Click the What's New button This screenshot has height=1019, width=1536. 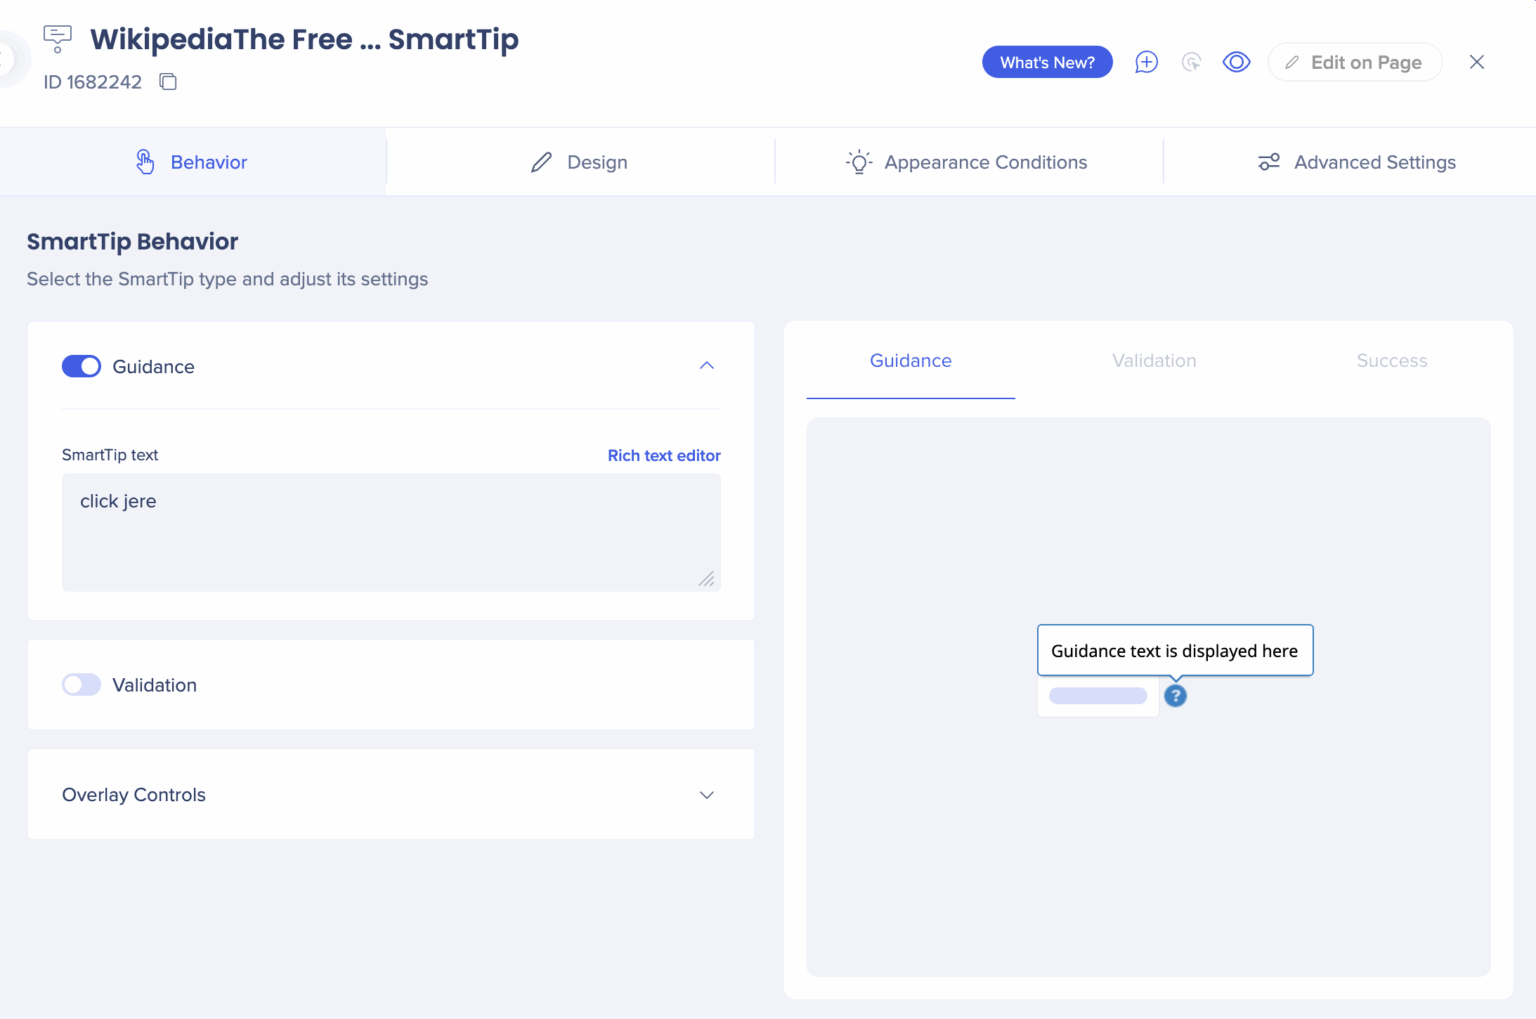coord(1047,61)
